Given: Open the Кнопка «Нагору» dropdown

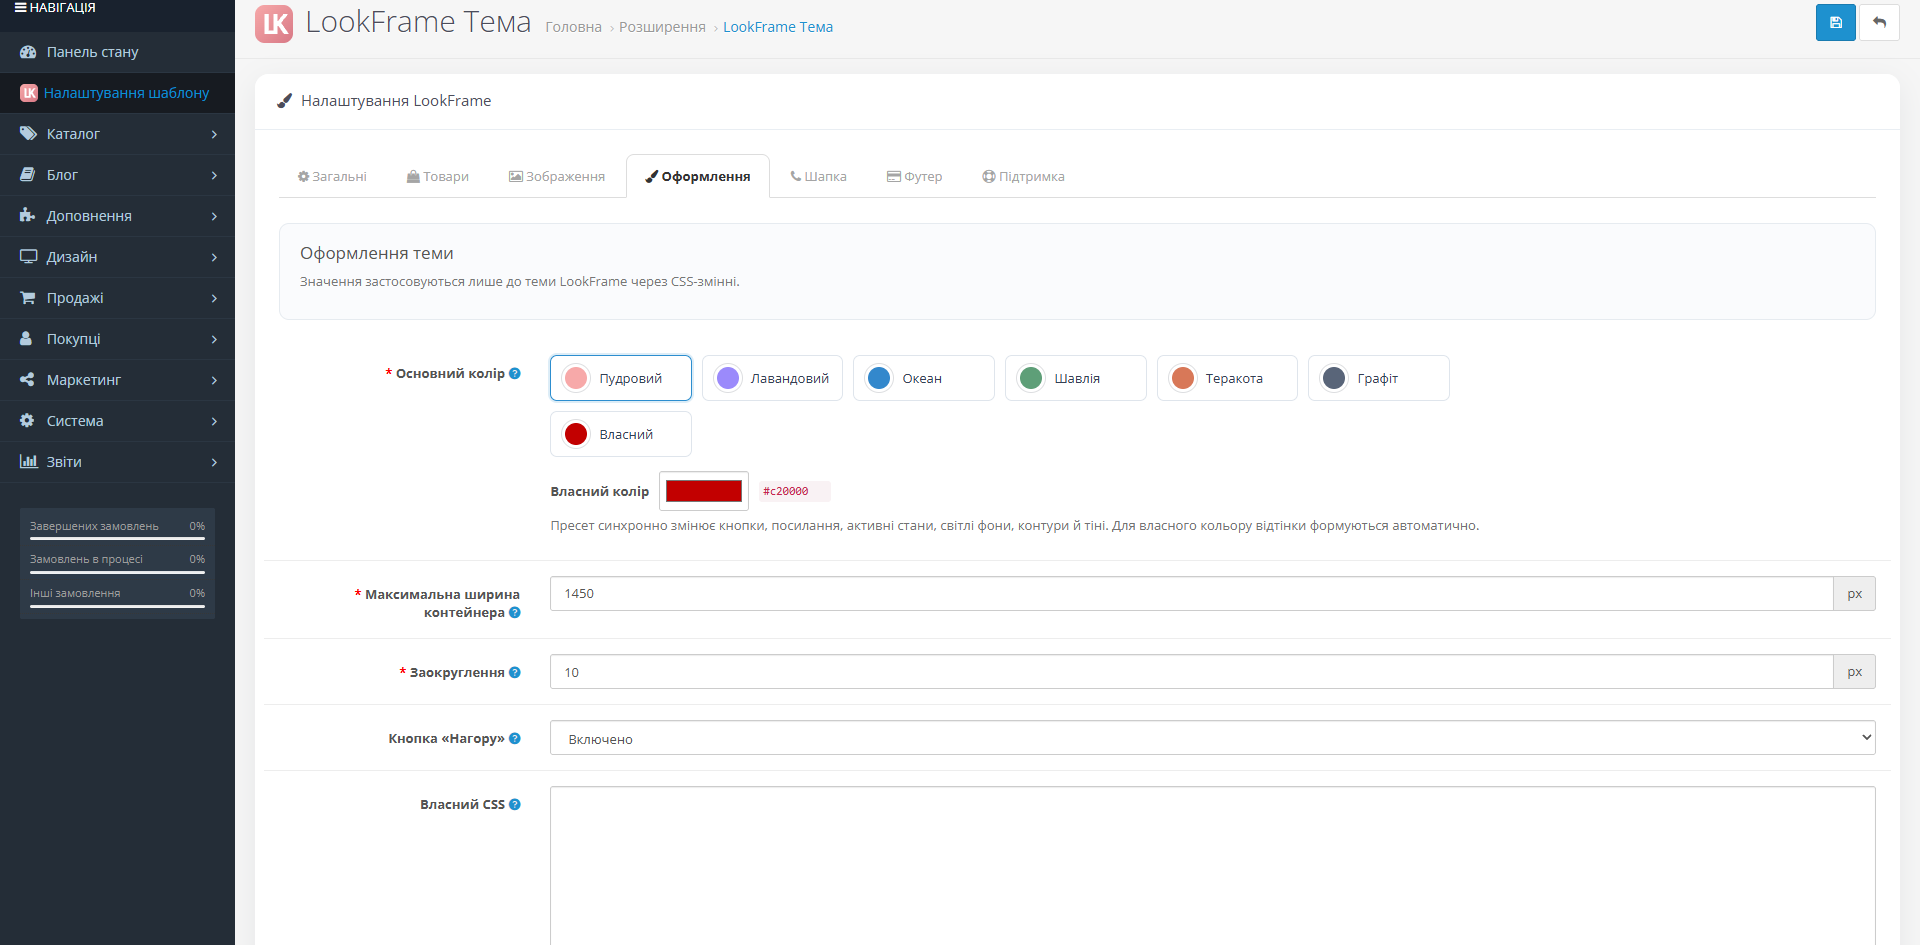Looking at the screenshot, I should pos(1212,738).
